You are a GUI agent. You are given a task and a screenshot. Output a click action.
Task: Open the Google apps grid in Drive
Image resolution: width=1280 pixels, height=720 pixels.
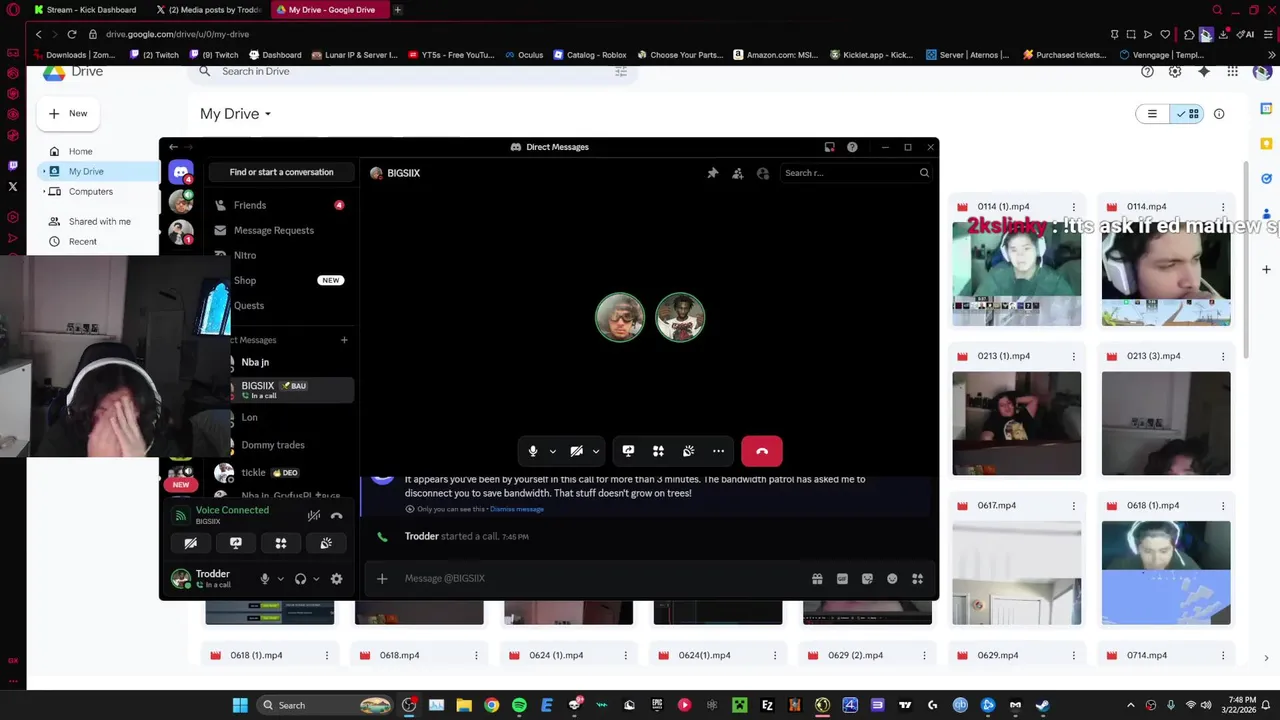coord(1233,71)
